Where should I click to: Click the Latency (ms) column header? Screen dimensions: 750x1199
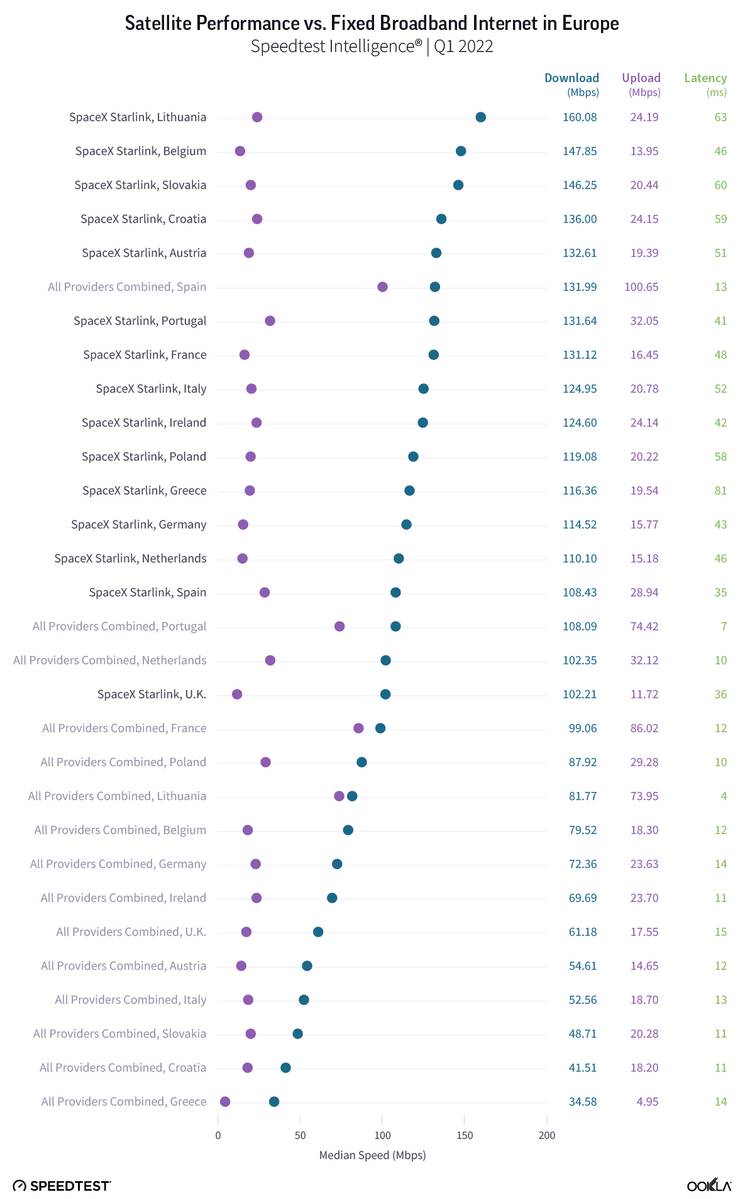(x=705, y=84)
